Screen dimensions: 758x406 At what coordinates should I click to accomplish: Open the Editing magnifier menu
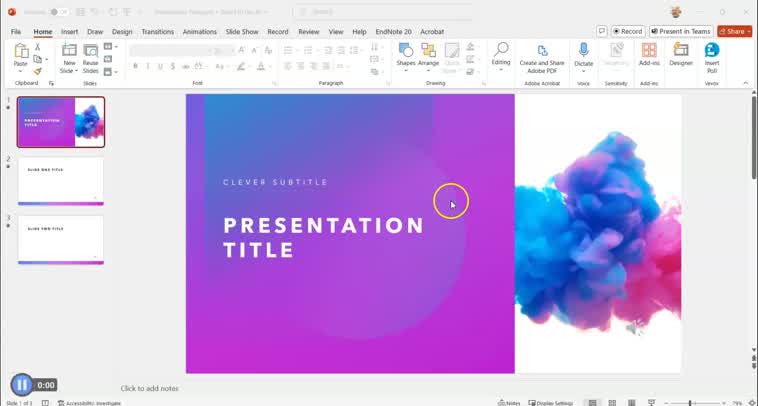501,55
